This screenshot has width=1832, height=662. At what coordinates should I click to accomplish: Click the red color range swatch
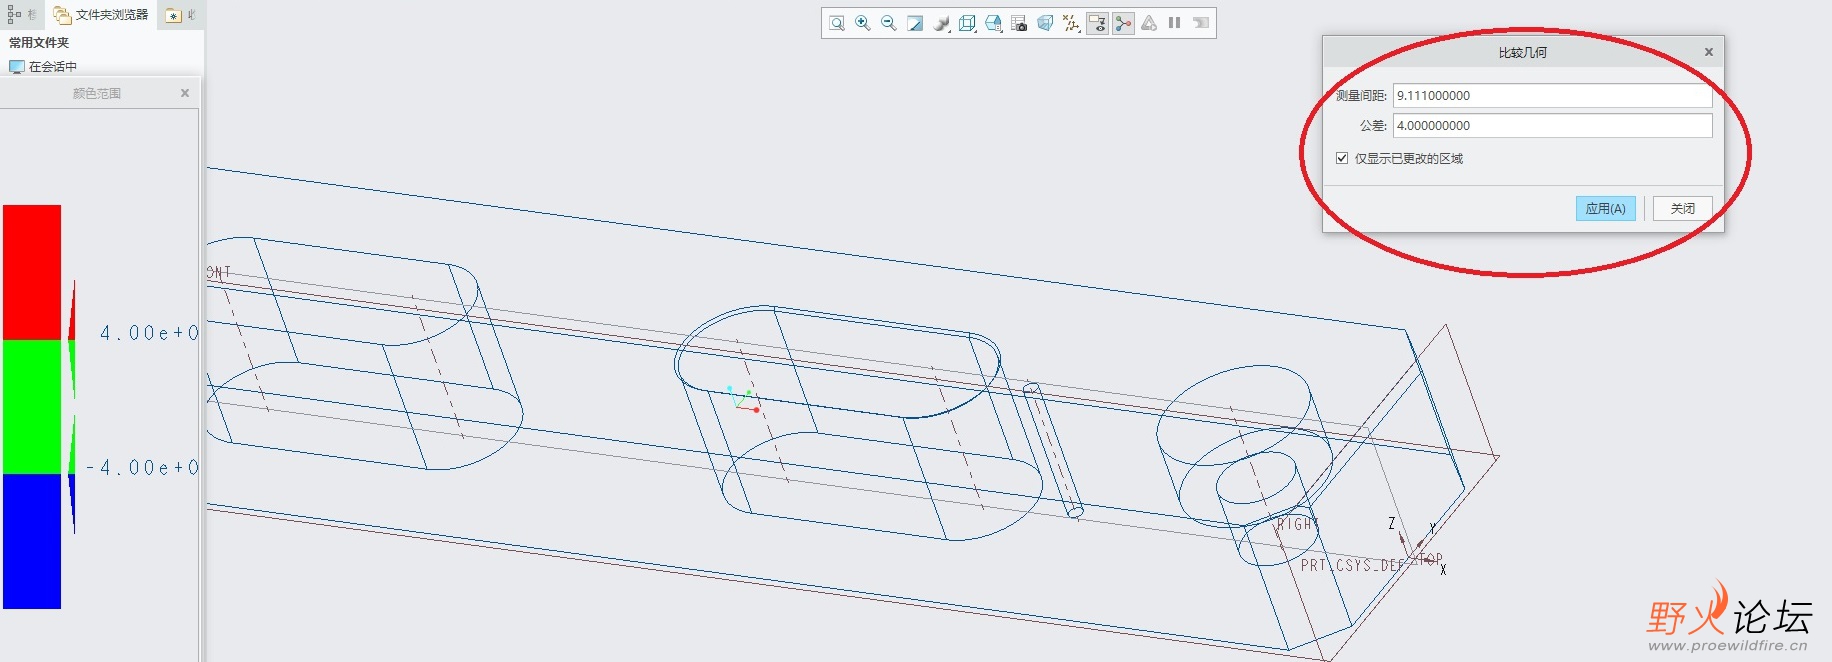coord(32,272)
